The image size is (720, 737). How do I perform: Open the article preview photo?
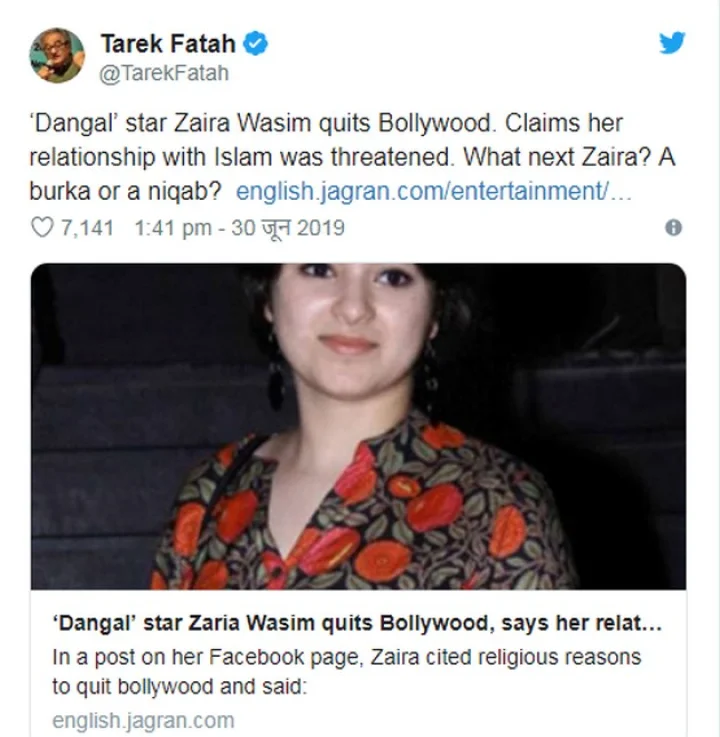point(358,426)
